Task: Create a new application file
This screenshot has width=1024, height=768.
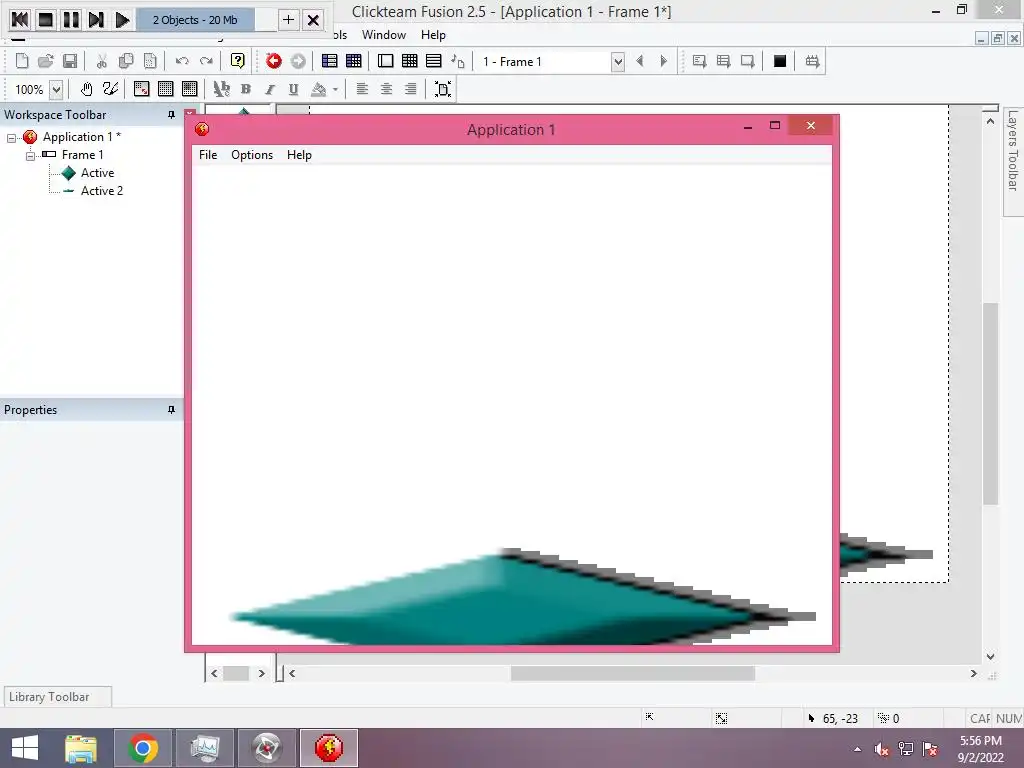Action: click(x=22, y=61)
